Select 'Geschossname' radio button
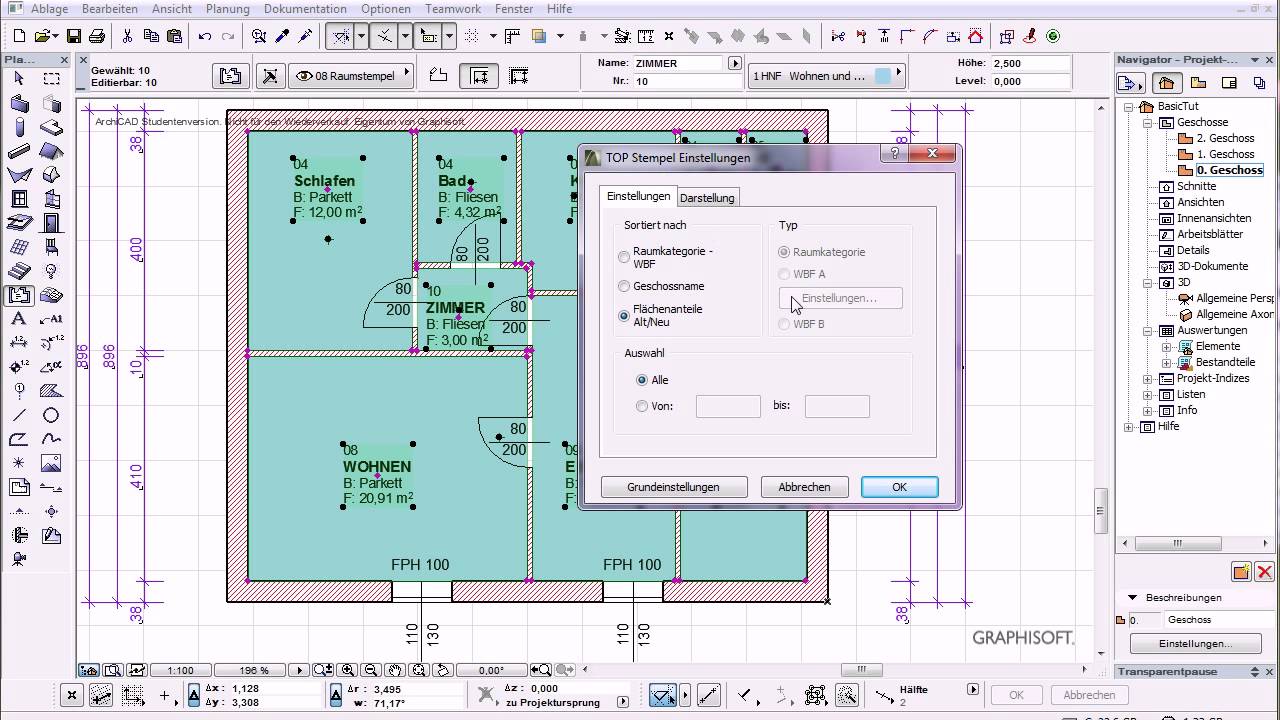1280x720 pixels. click(x=624, y=286)
